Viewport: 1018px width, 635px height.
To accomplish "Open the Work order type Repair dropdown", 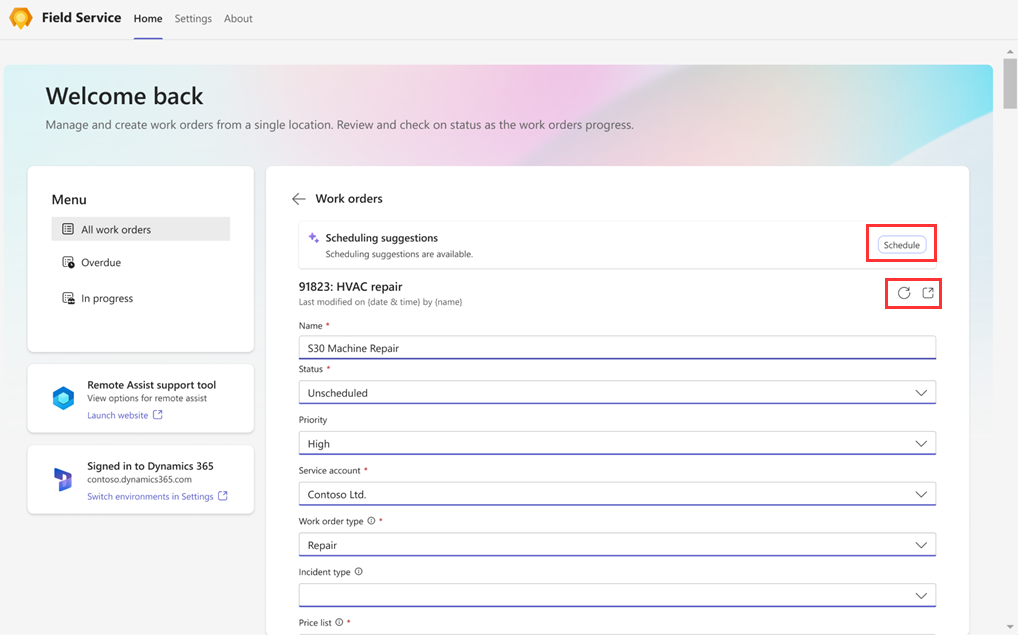I will point(617,544).
